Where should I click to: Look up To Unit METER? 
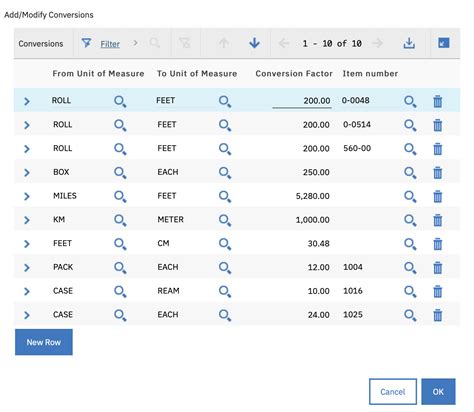pos(225,220)
